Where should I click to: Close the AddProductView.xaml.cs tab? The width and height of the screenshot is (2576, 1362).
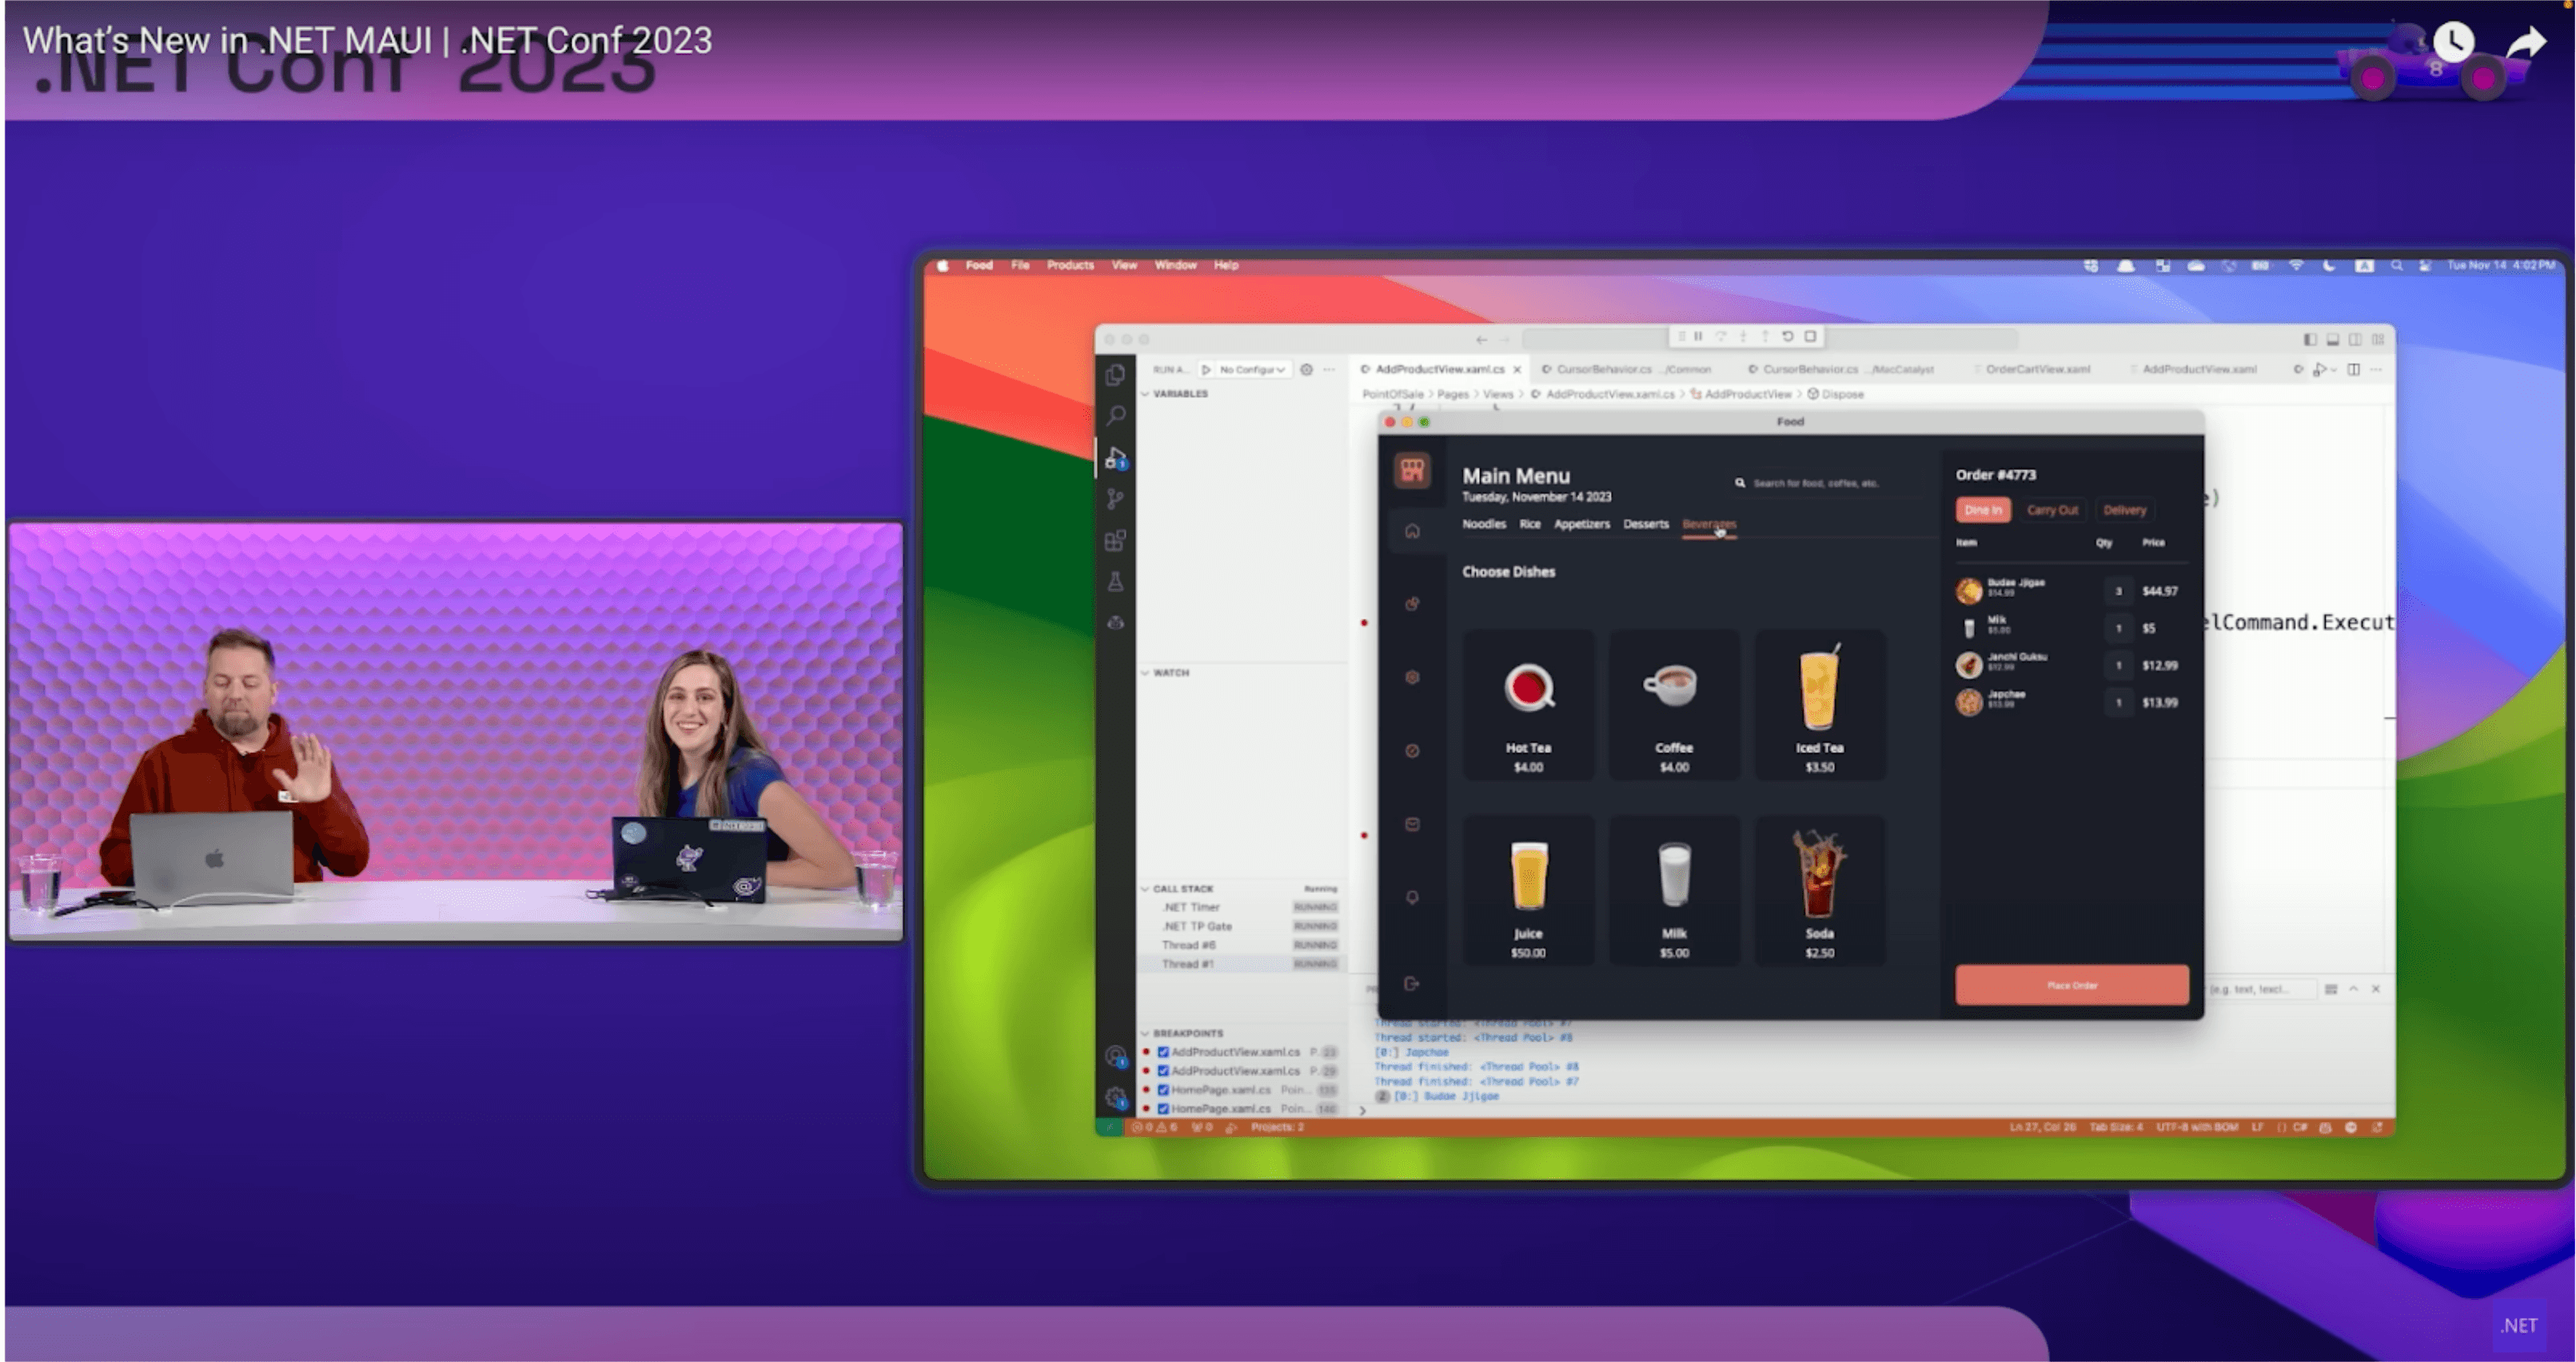click(1517, 370)
